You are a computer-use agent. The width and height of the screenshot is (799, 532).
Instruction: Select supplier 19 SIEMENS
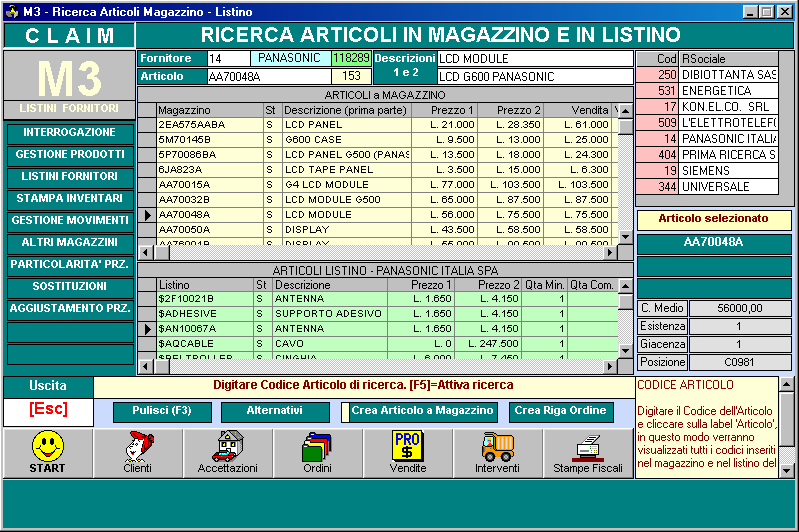point(707,171)
